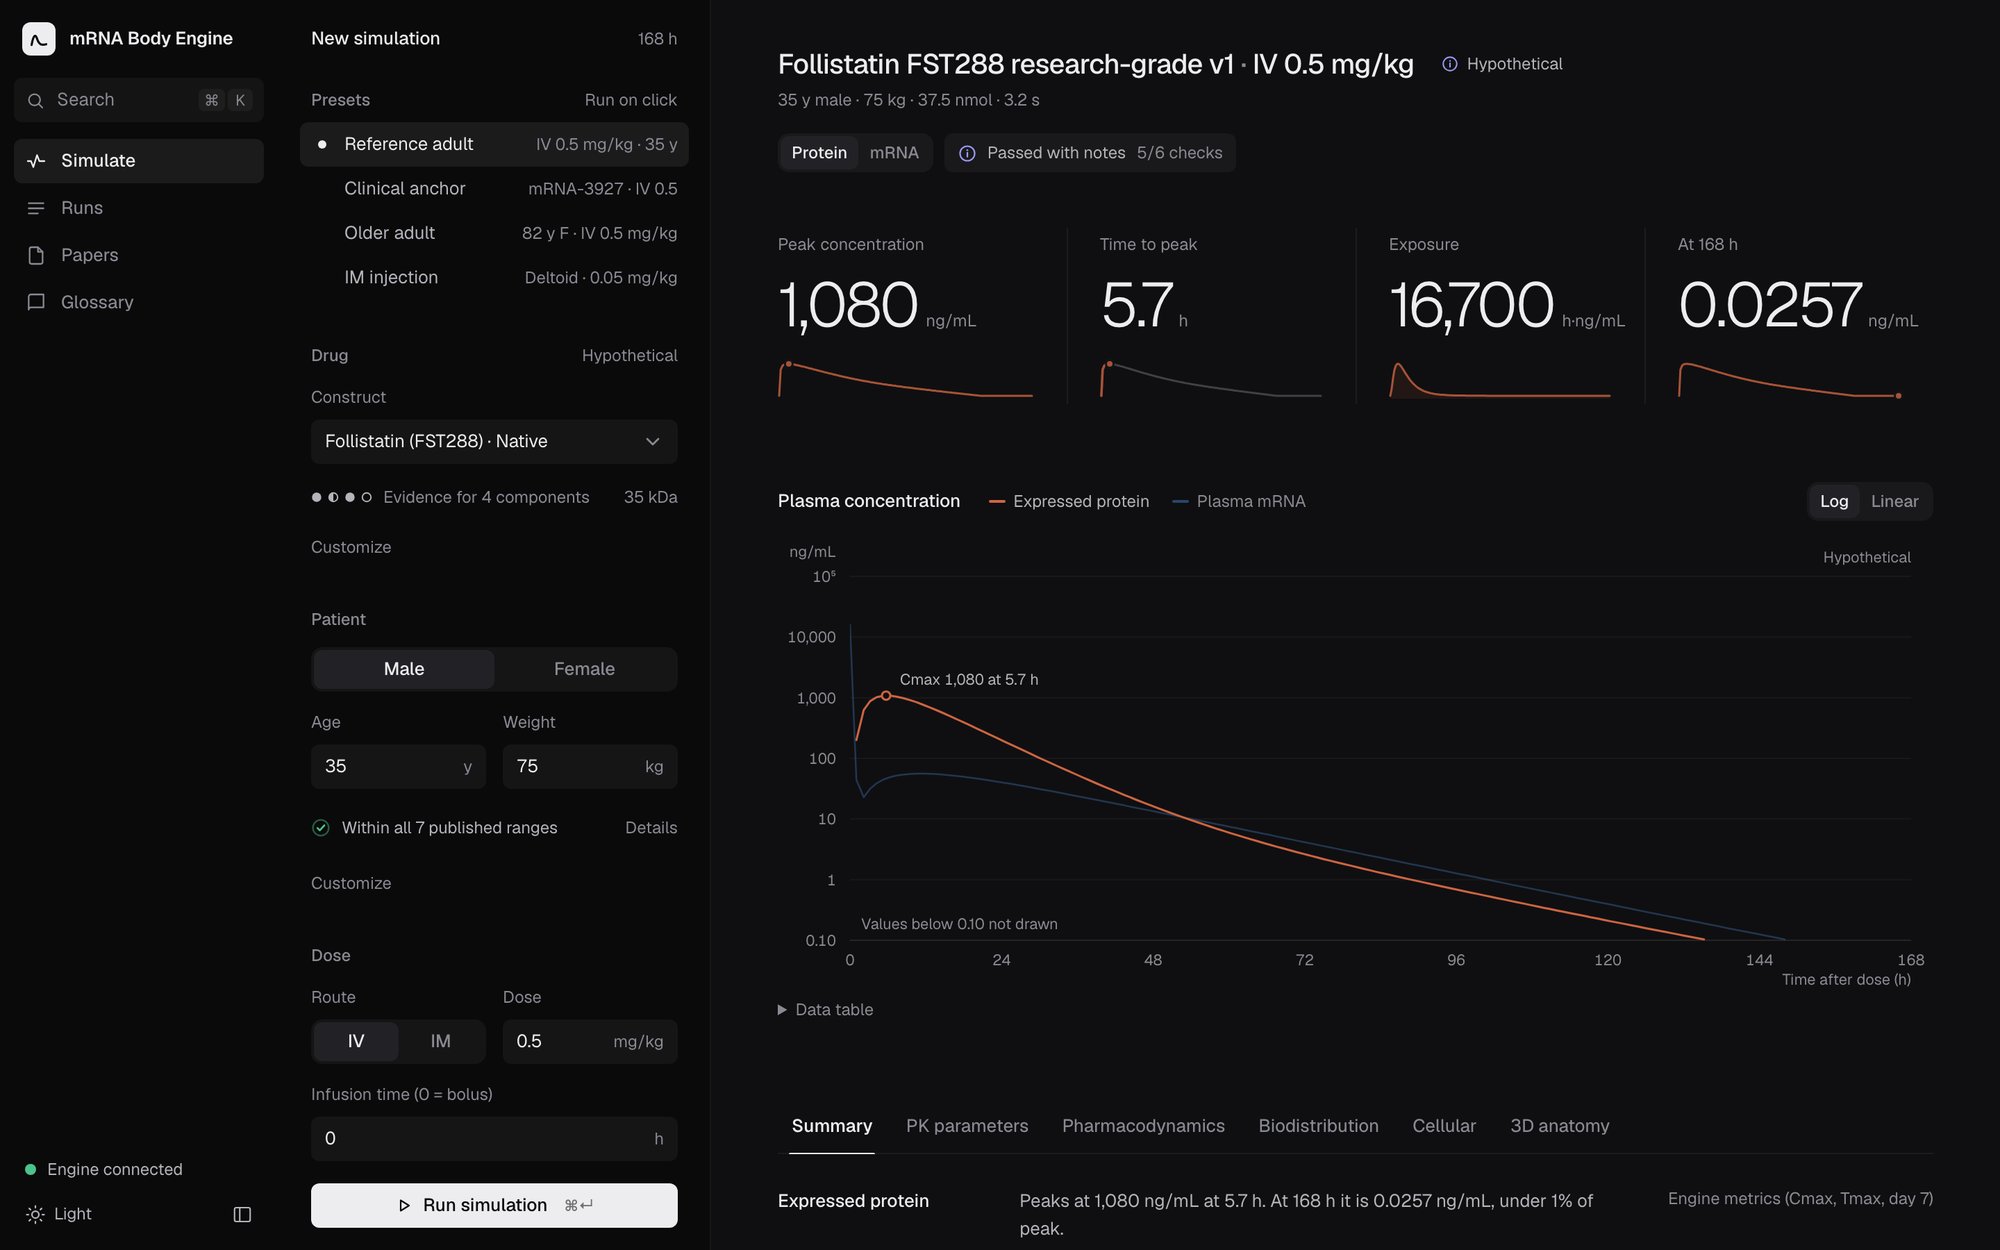Screen dimensions: 2000x1250
Task: Click the info icon in Passed with notes
Action: pyautogui.click(x=967, y=153)
